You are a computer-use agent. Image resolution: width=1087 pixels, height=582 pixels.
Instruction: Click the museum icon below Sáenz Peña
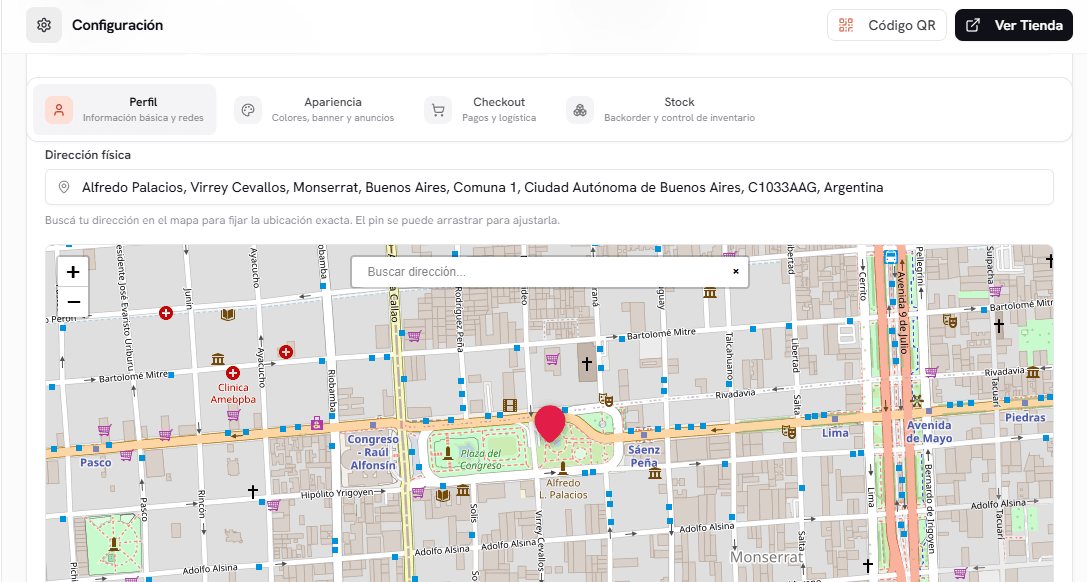point(654,474)
